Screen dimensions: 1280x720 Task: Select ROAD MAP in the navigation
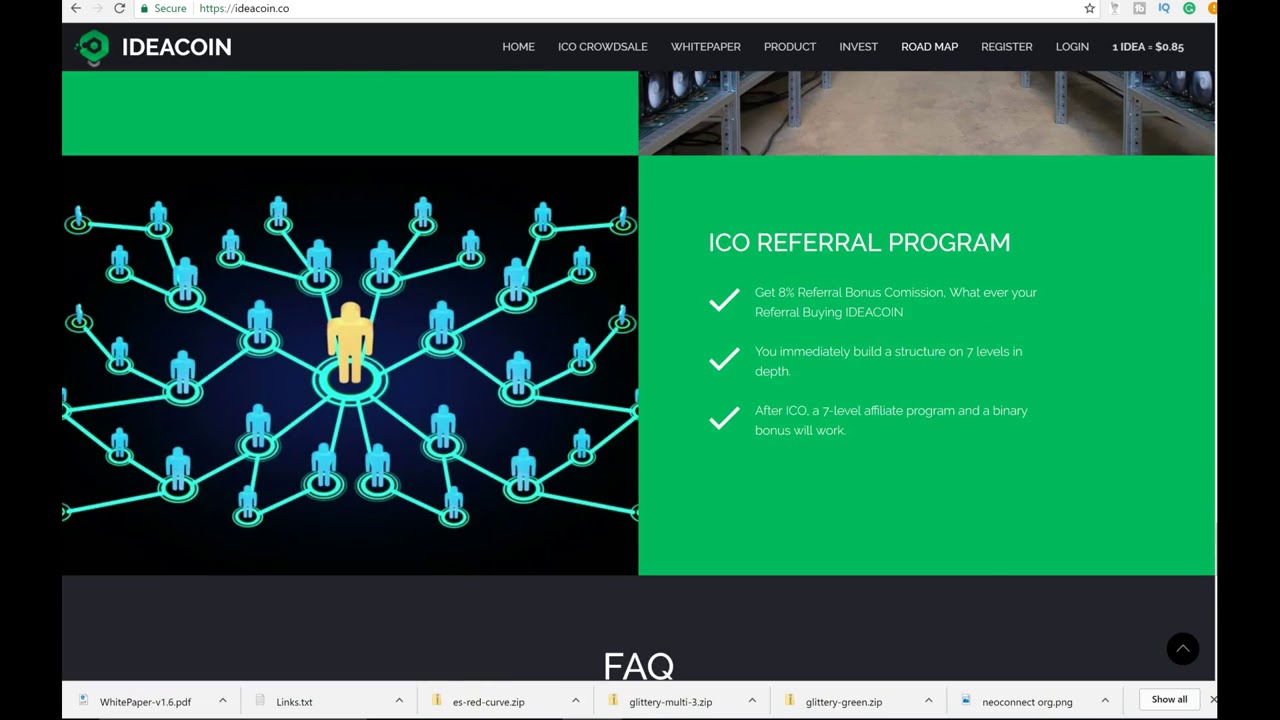point(929,47)
